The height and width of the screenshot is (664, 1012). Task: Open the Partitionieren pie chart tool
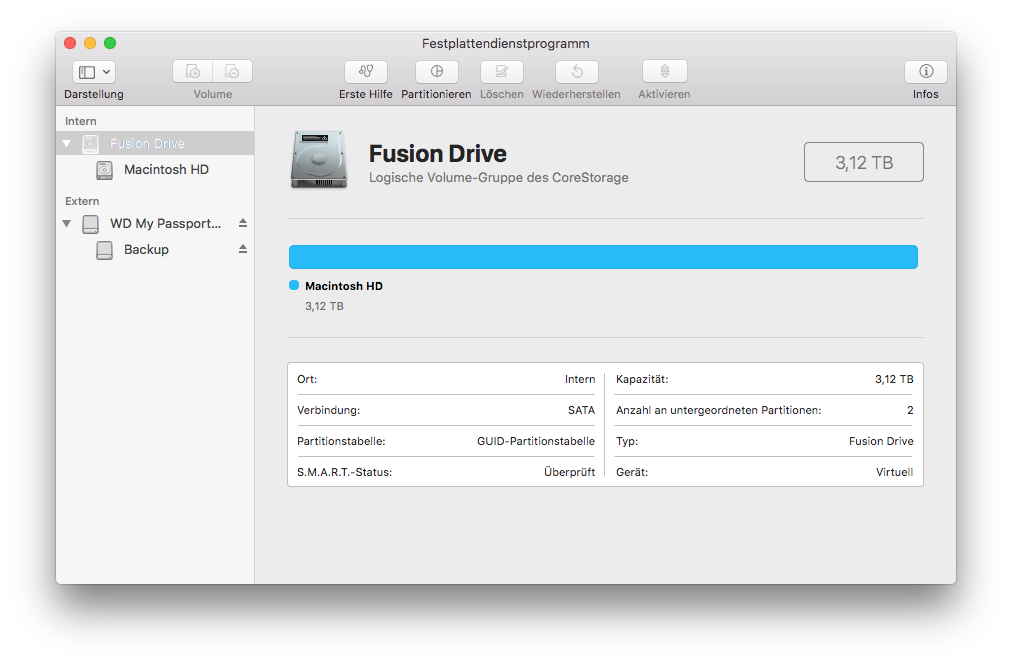pyautogui.click(x=437, y=72)
